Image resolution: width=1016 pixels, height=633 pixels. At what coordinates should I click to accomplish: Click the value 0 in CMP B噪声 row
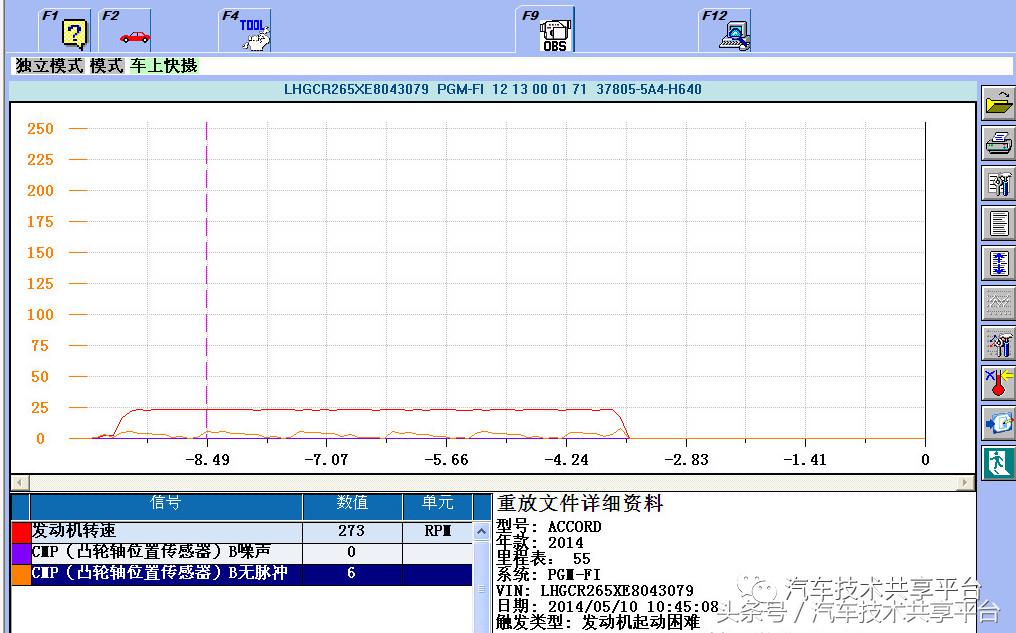(352, 553)
